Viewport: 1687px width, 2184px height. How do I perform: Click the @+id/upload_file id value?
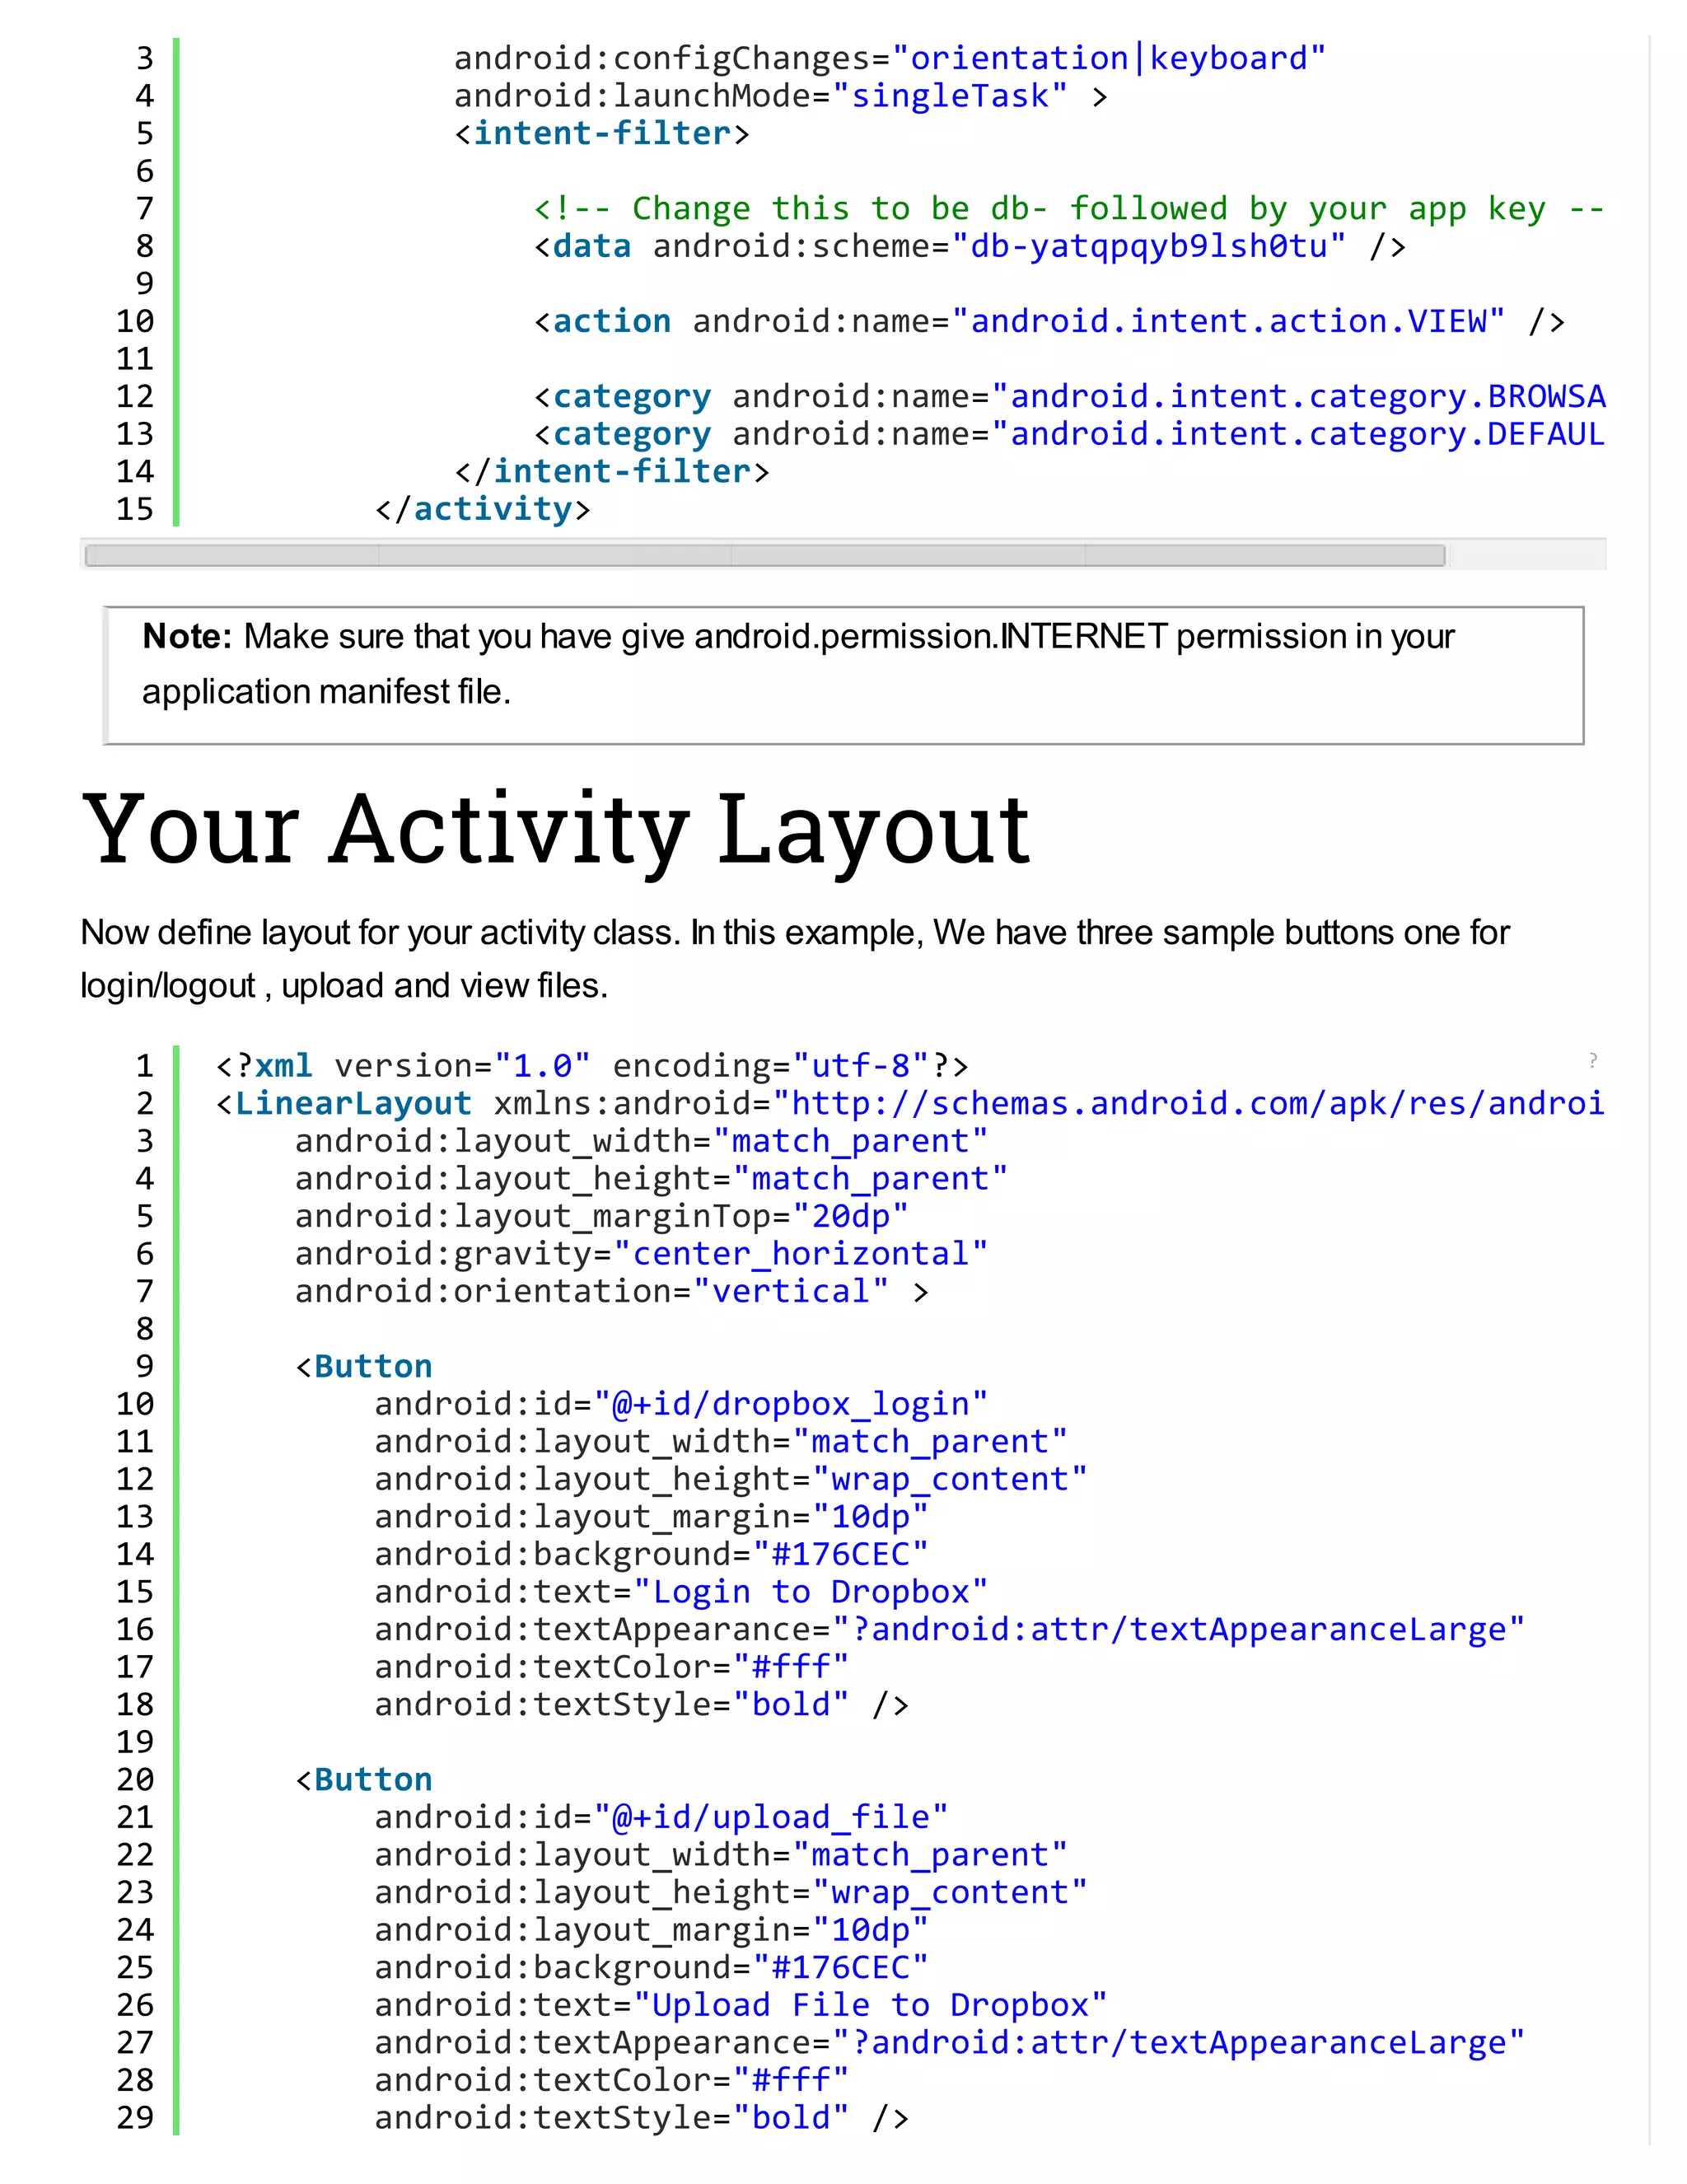tap(770, 1816)
